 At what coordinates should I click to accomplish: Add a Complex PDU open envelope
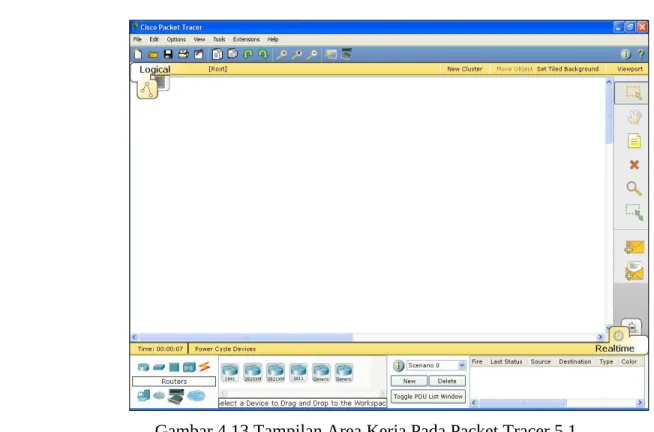(634, 271)
